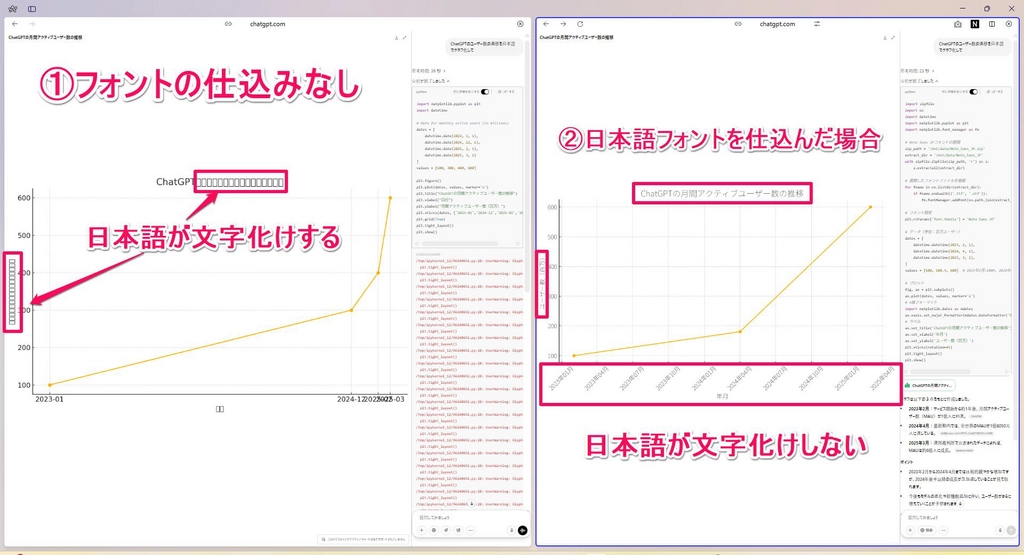
Task: Toggle the code details switch in the right pane
Action: point(974,92)
